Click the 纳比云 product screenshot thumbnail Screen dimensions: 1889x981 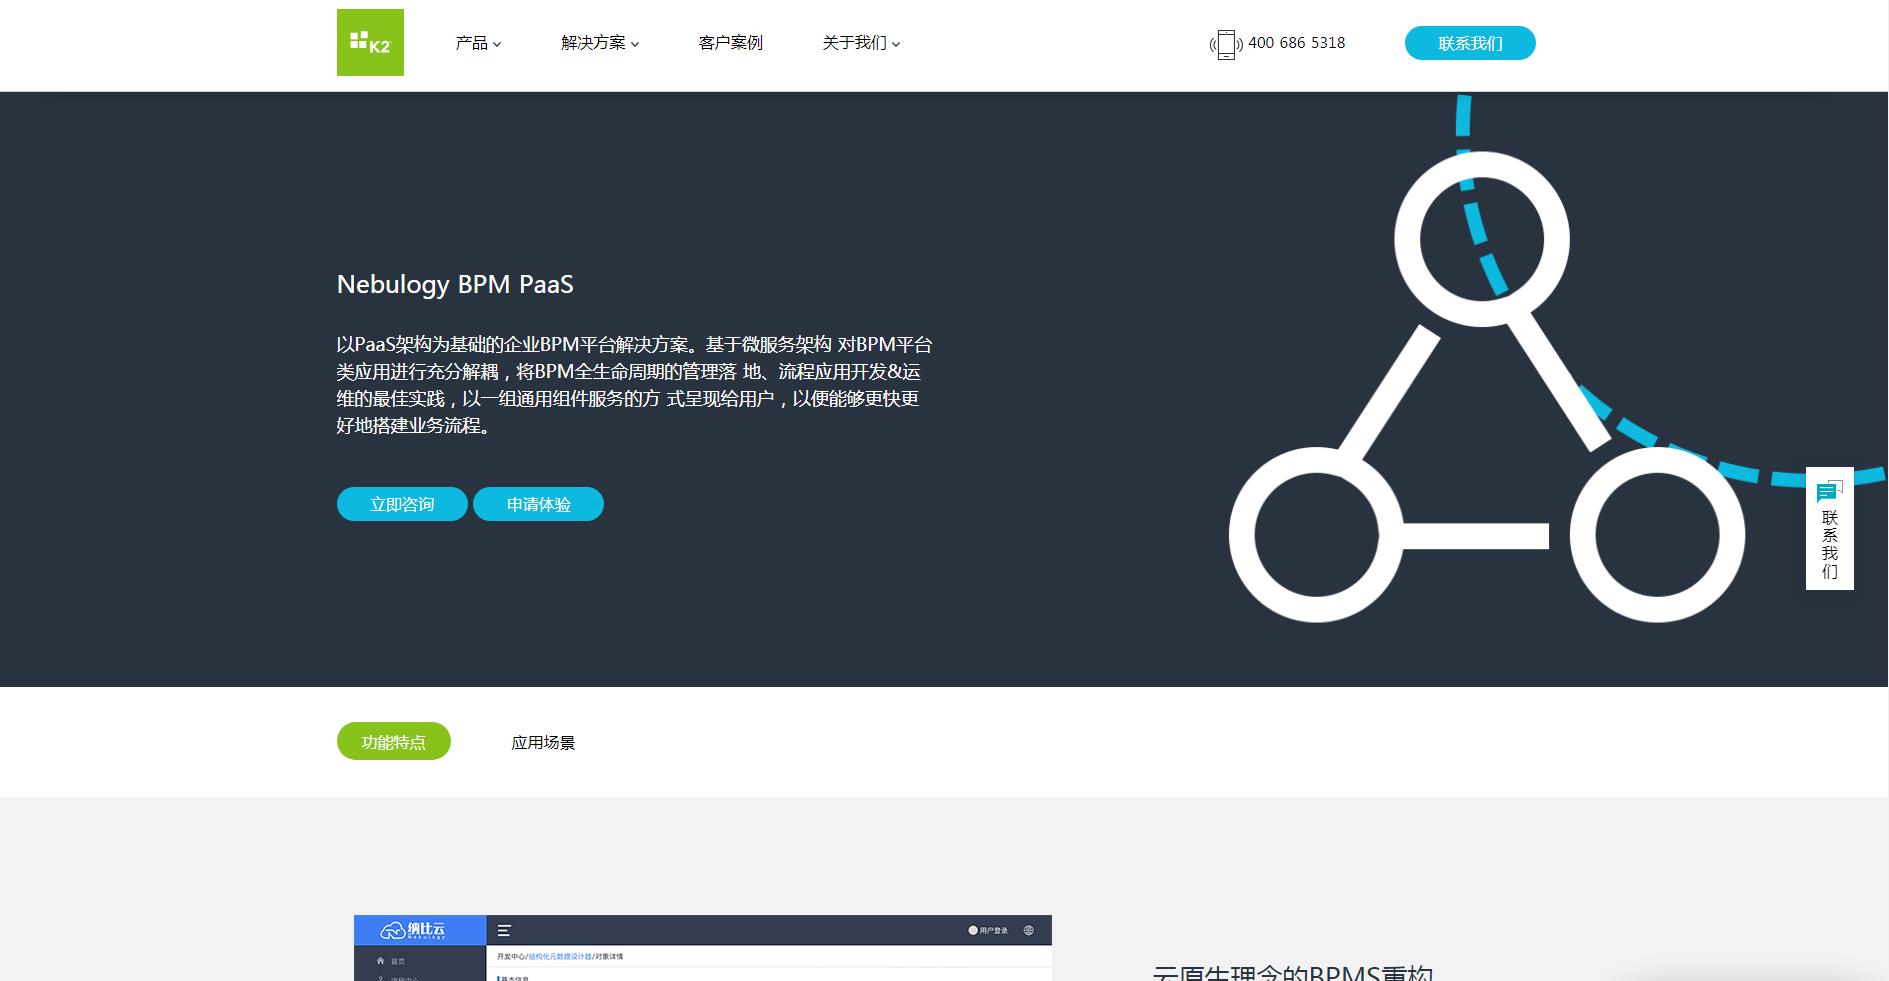(703, 947)
